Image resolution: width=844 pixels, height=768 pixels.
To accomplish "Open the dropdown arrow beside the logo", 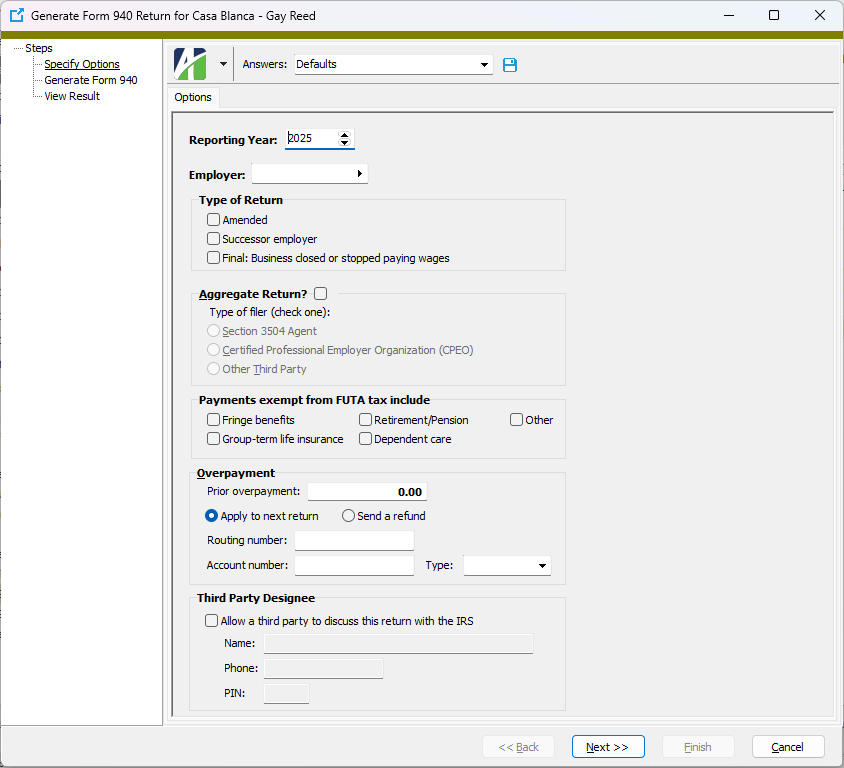I will tap(223, 64).
